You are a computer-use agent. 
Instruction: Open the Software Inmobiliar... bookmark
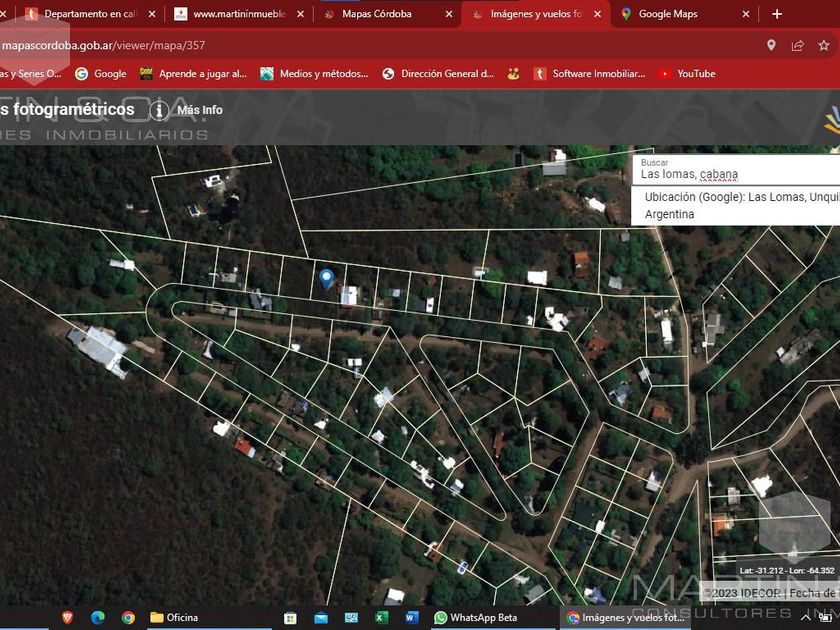(x=588, y=74)
